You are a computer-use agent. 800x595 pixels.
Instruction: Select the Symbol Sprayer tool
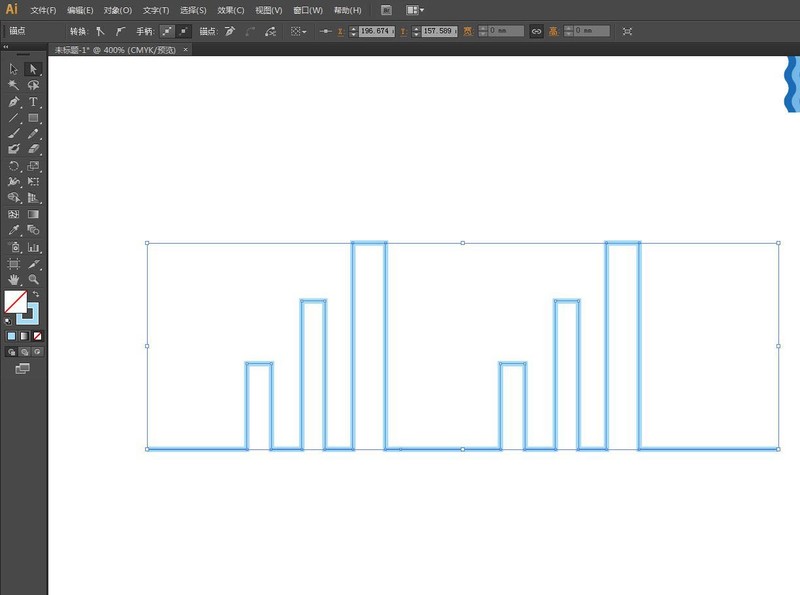13,247
